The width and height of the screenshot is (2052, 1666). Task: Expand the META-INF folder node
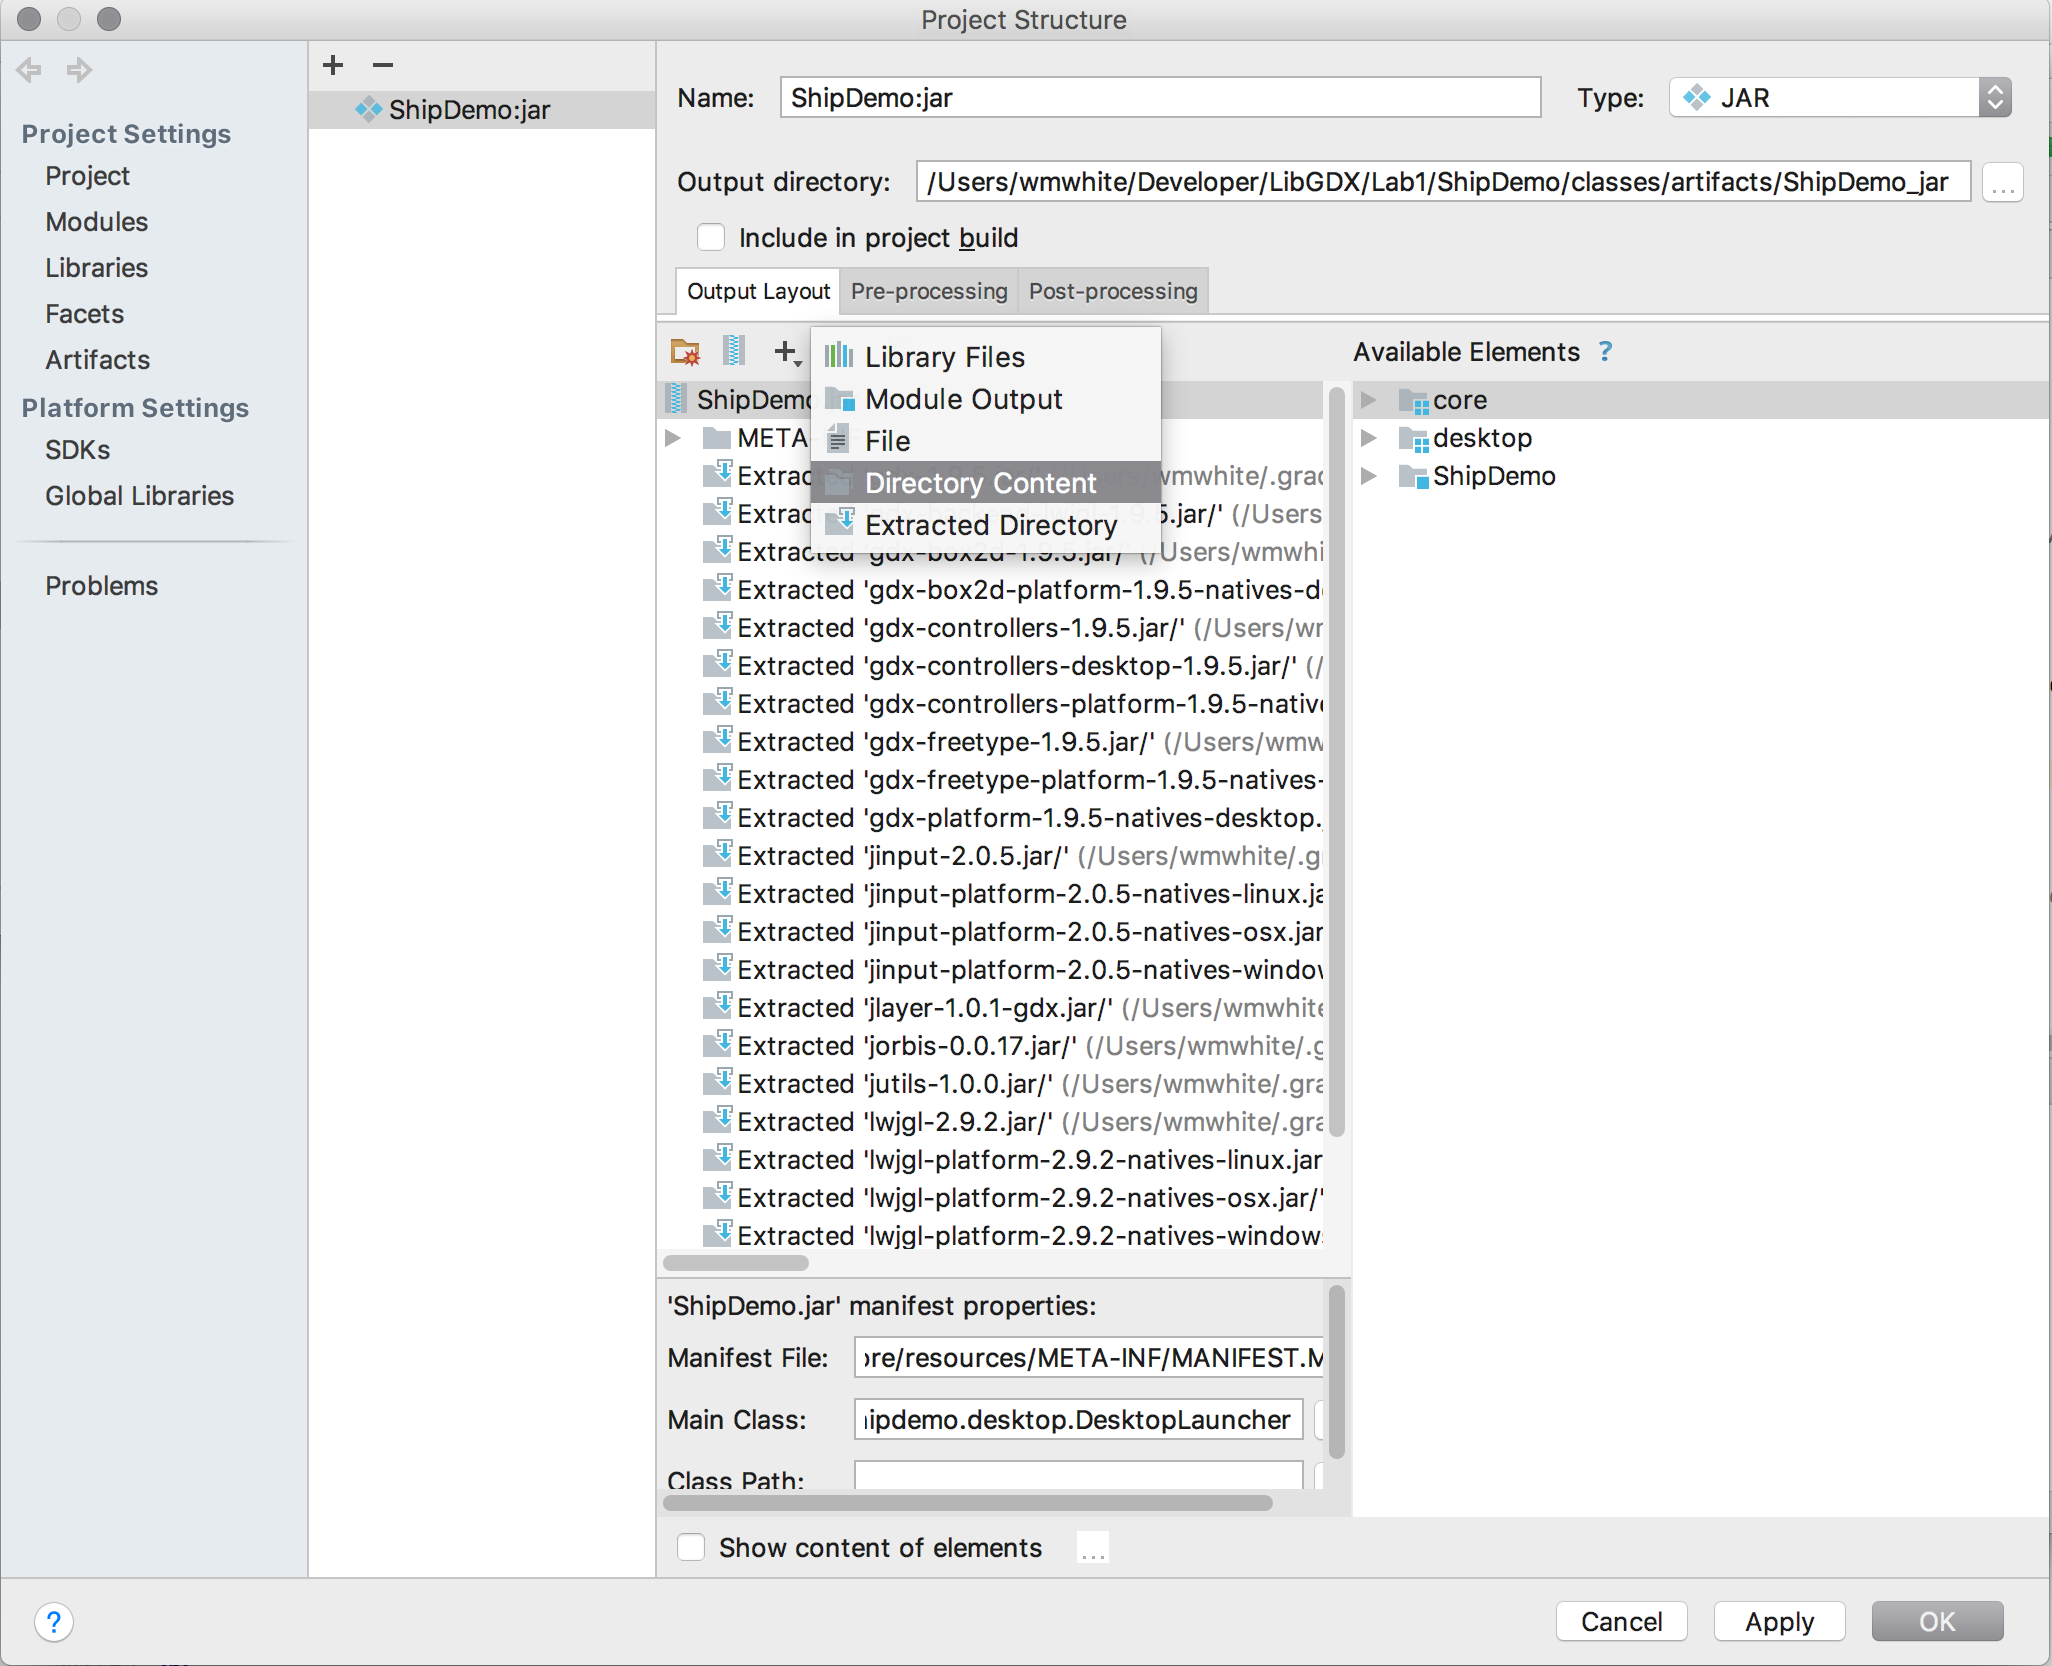click(x=673, y=438)
